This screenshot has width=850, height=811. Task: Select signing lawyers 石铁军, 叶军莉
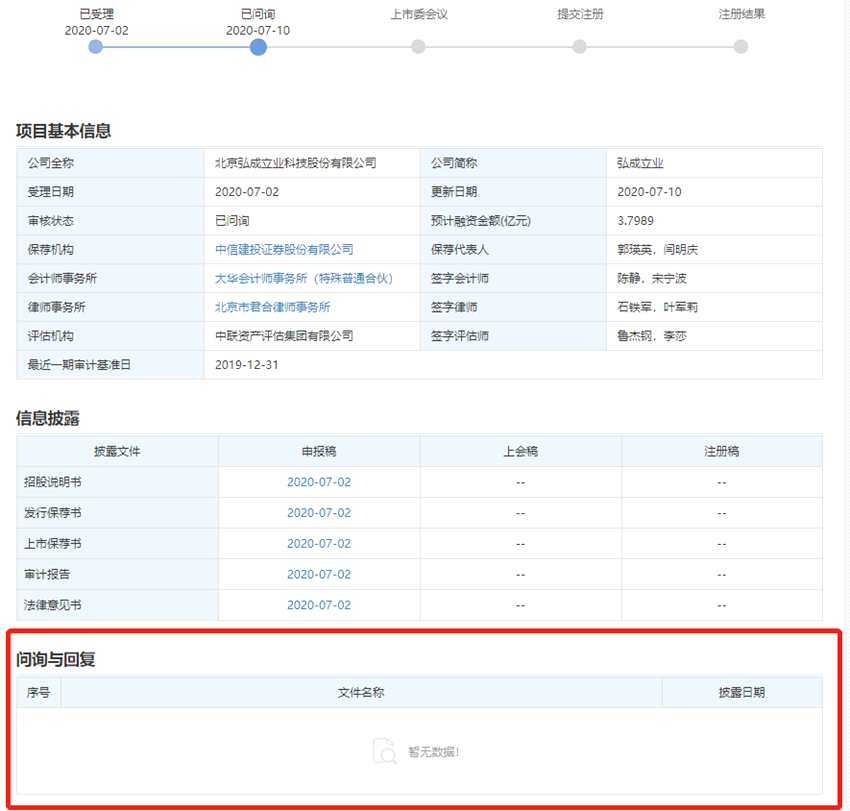tap(658, 307)
